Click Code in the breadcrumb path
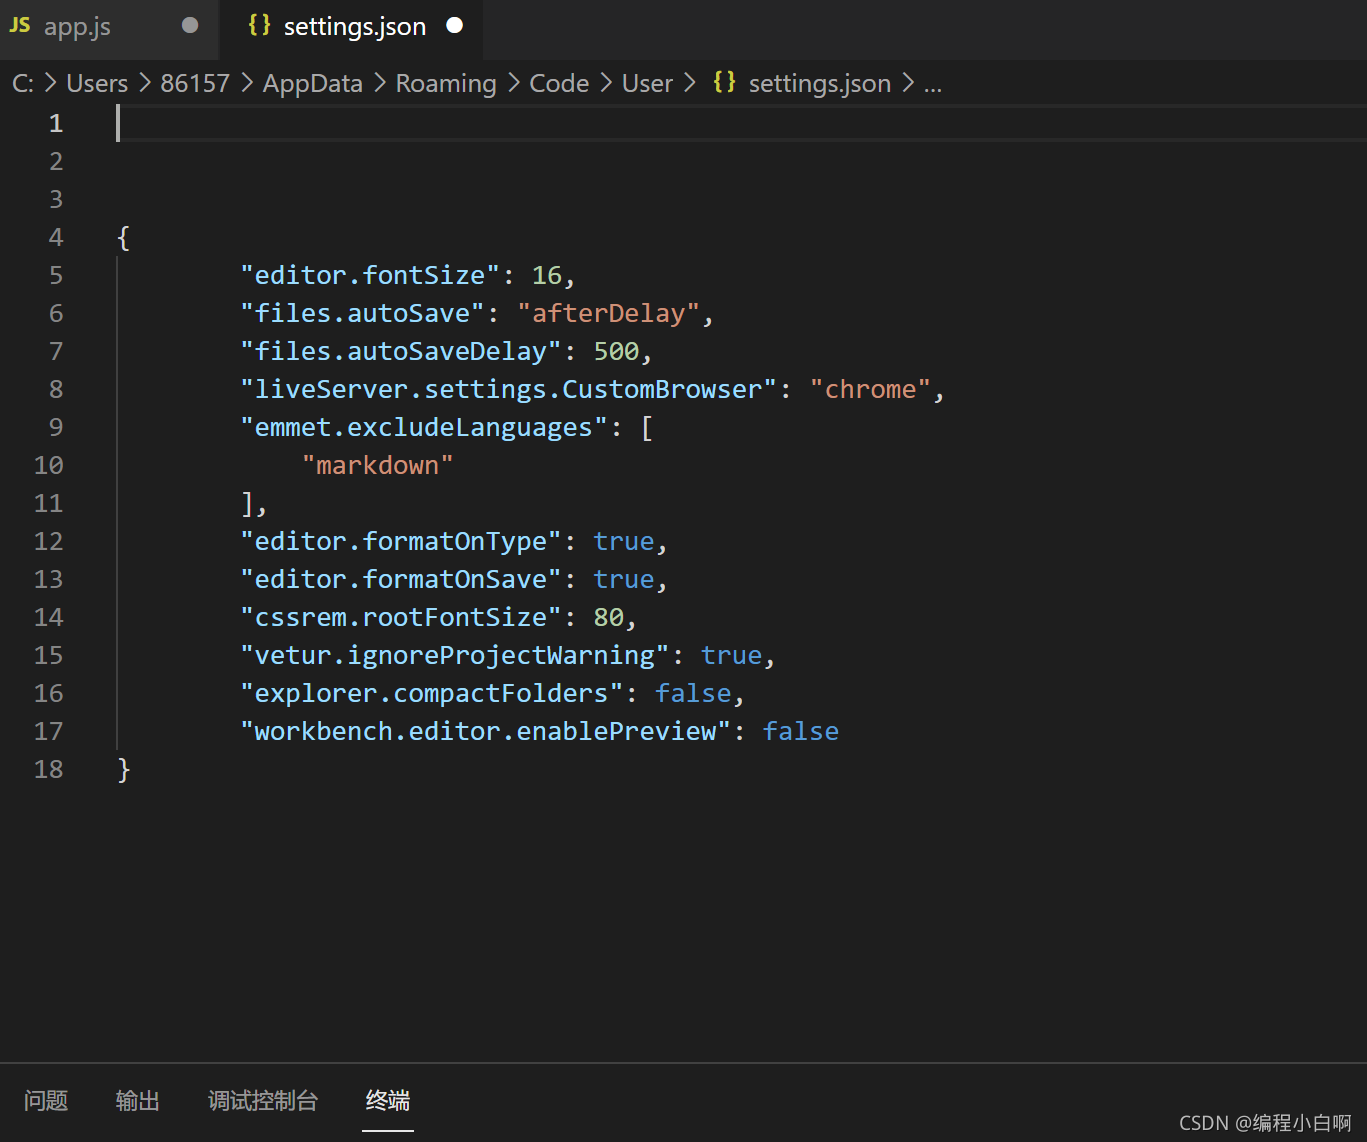Screen dimensions: 1367x1142 pyautogui.click(x=558, y=83)
